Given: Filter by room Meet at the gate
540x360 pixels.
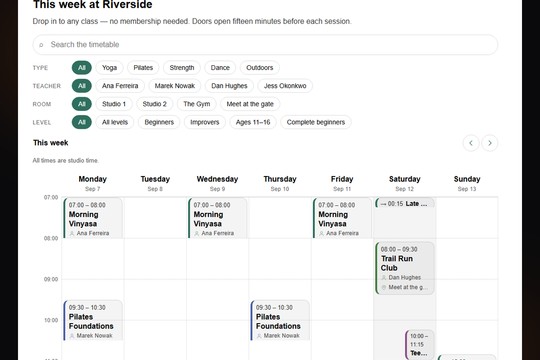Looking at the screenshot, I should point(250,104).
